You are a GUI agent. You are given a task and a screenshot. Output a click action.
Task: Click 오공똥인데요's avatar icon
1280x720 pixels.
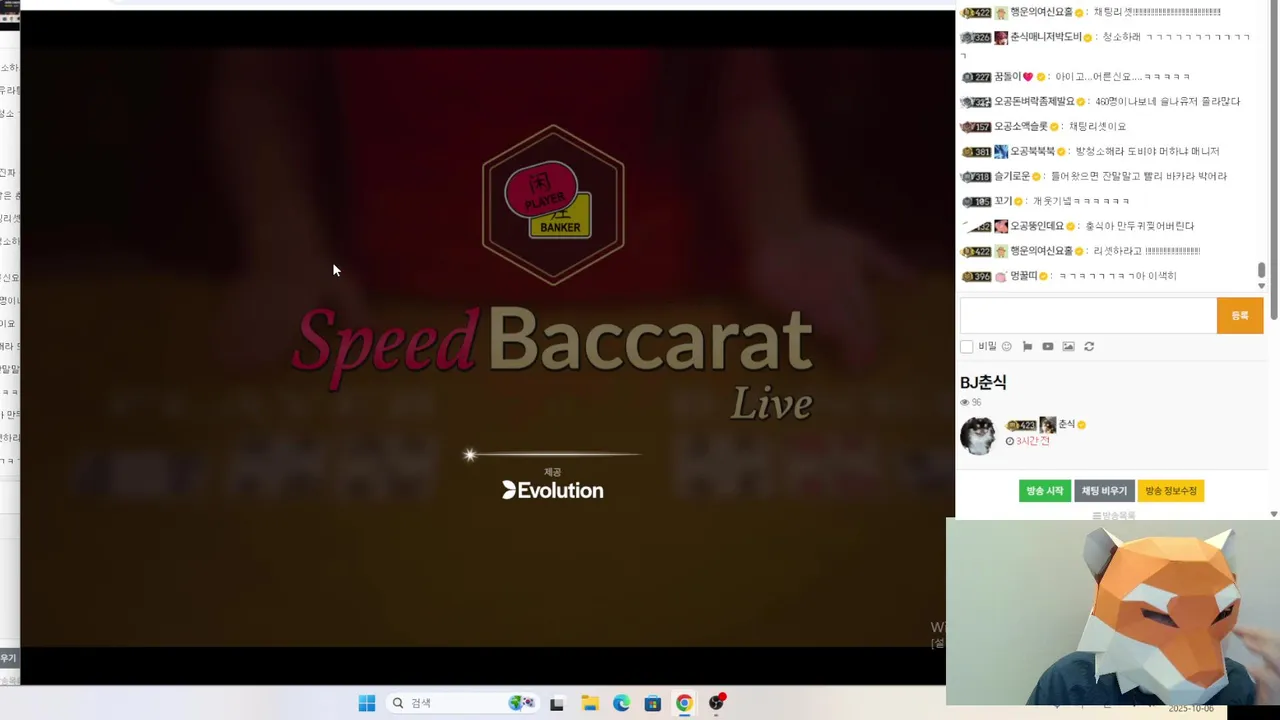[x=1001, y=226]
